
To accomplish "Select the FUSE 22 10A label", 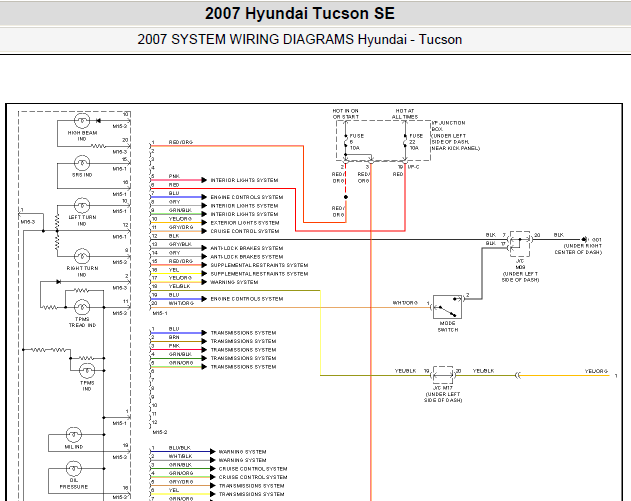I will click(416, 142).
